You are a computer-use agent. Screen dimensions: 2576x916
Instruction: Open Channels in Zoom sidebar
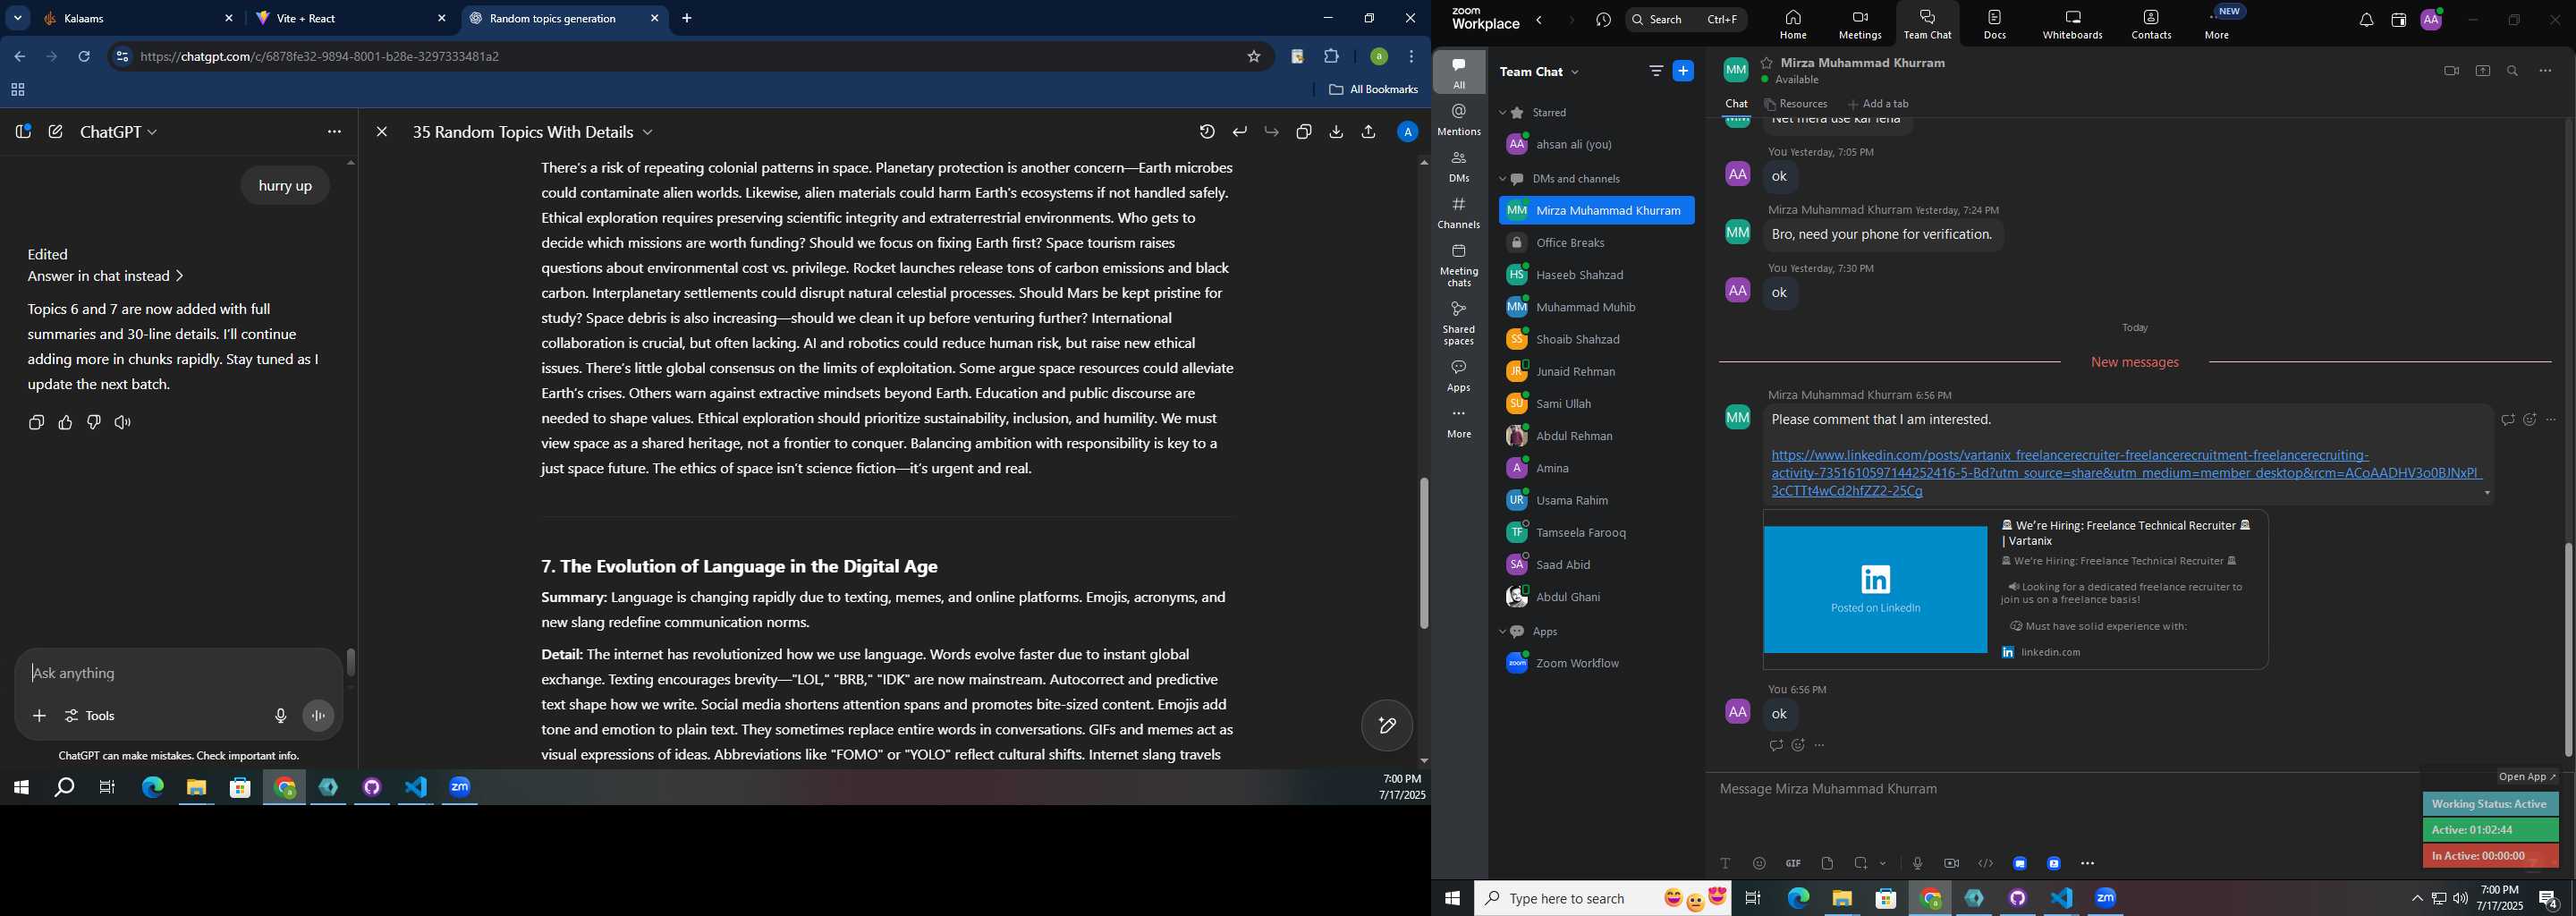pyautogui.click(x=1459, y=213)
